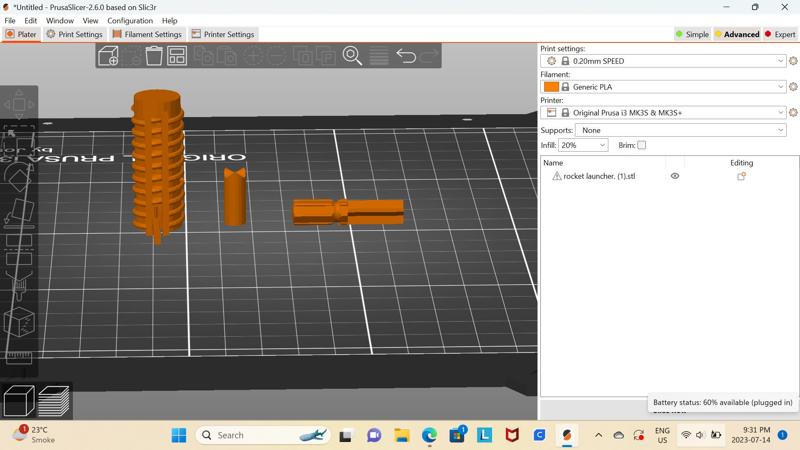The width and height of the screenshot is (800, 450).
Task: Click the taskbar Search box
Action: (x=263, y=435)
